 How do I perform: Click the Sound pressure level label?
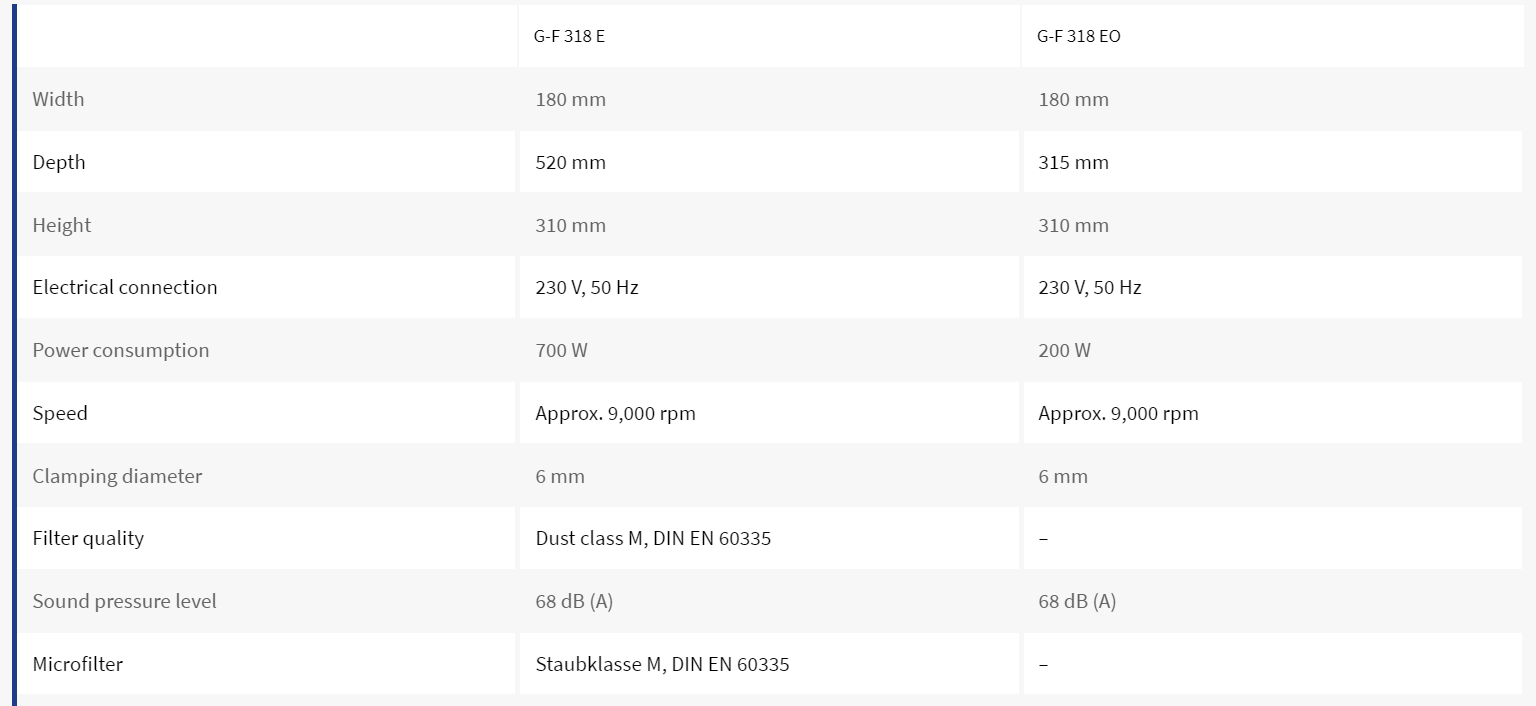point(124,601)
